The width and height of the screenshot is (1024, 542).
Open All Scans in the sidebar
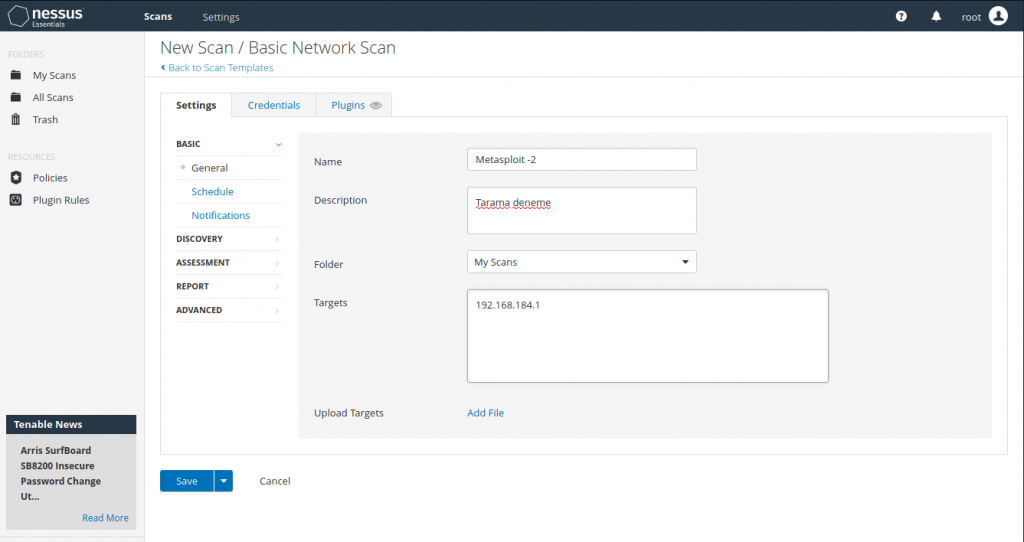point(53,97)
